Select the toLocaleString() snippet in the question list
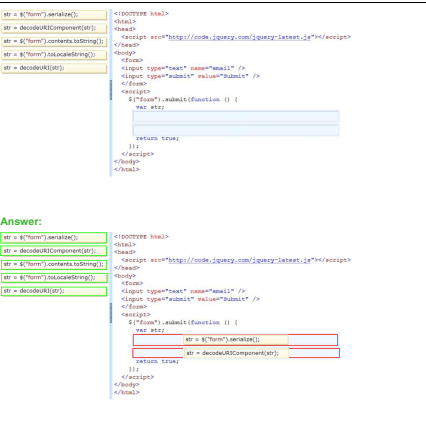The width and height of the screenshot is (426, 425). point(54,55)
